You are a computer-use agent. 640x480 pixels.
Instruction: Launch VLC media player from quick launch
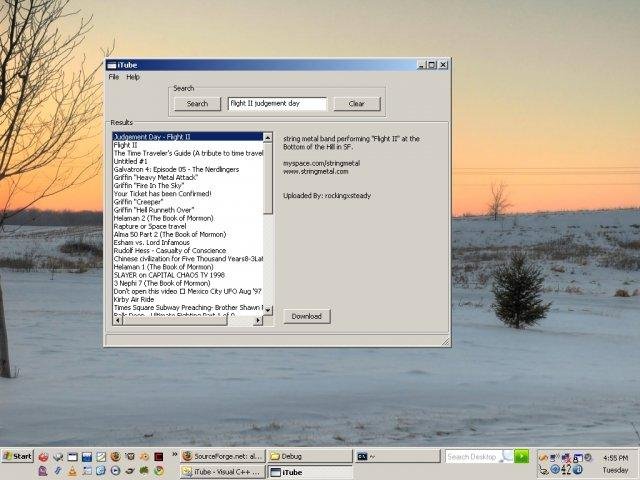point(72,471)
